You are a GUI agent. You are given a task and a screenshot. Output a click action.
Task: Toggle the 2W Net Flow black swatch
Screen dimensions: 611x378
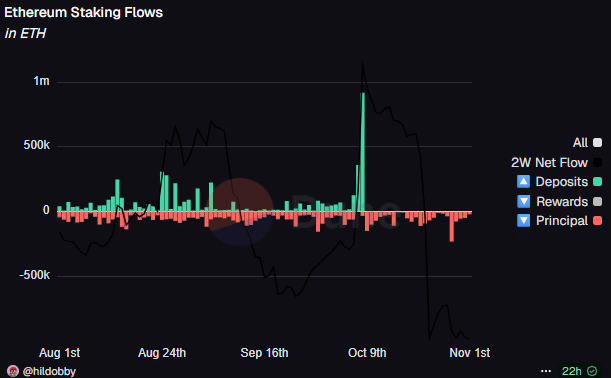point(597,163)
